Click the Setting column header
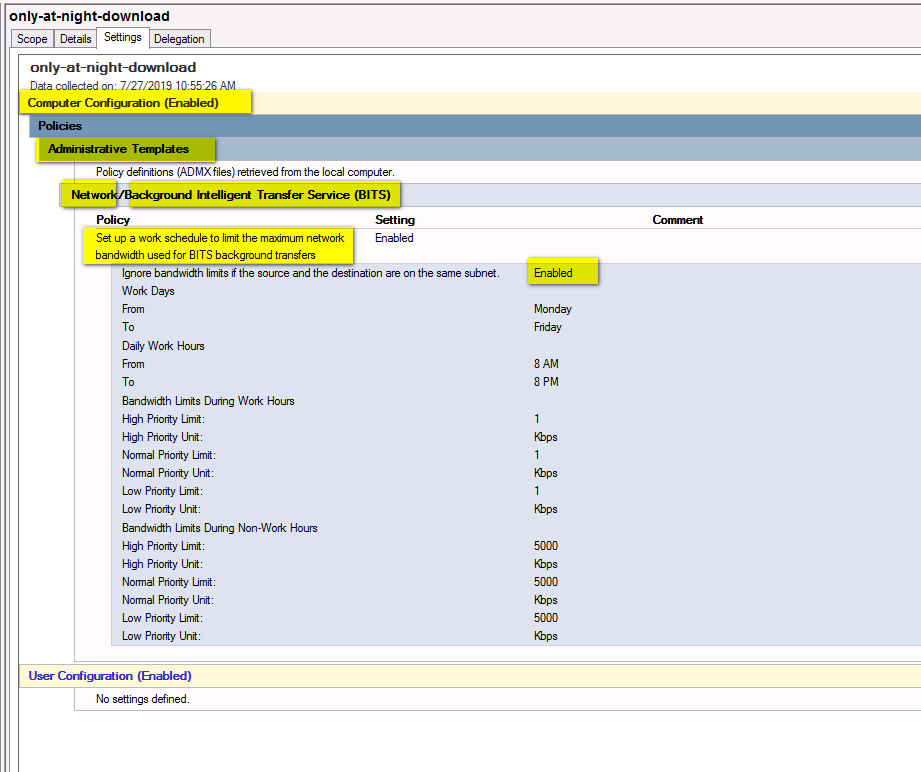921x772 pixels. pos(395,220)
